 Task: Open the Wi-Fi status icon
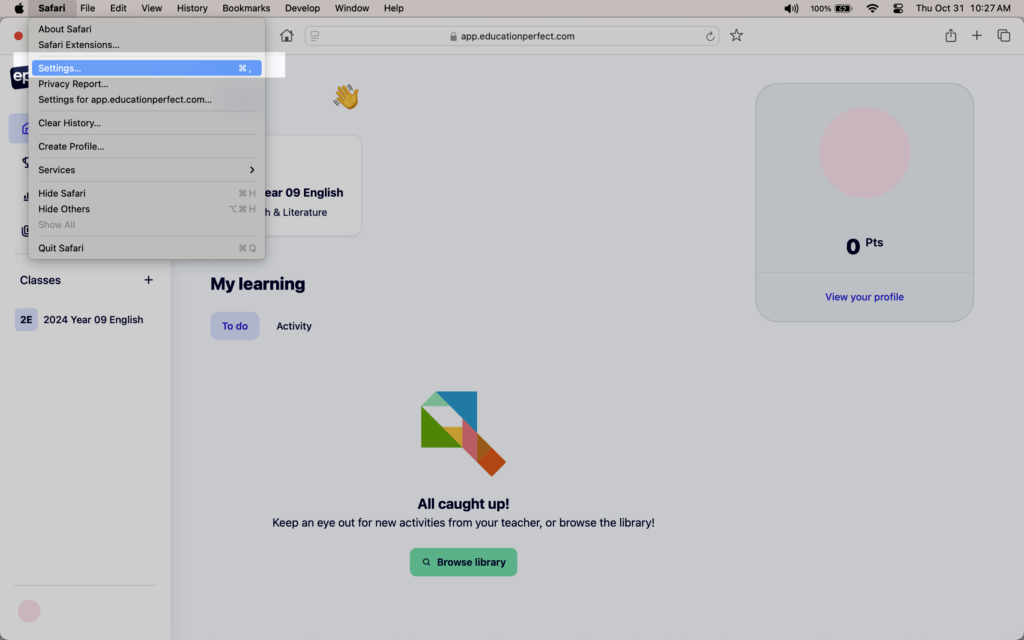click(872, 8)
